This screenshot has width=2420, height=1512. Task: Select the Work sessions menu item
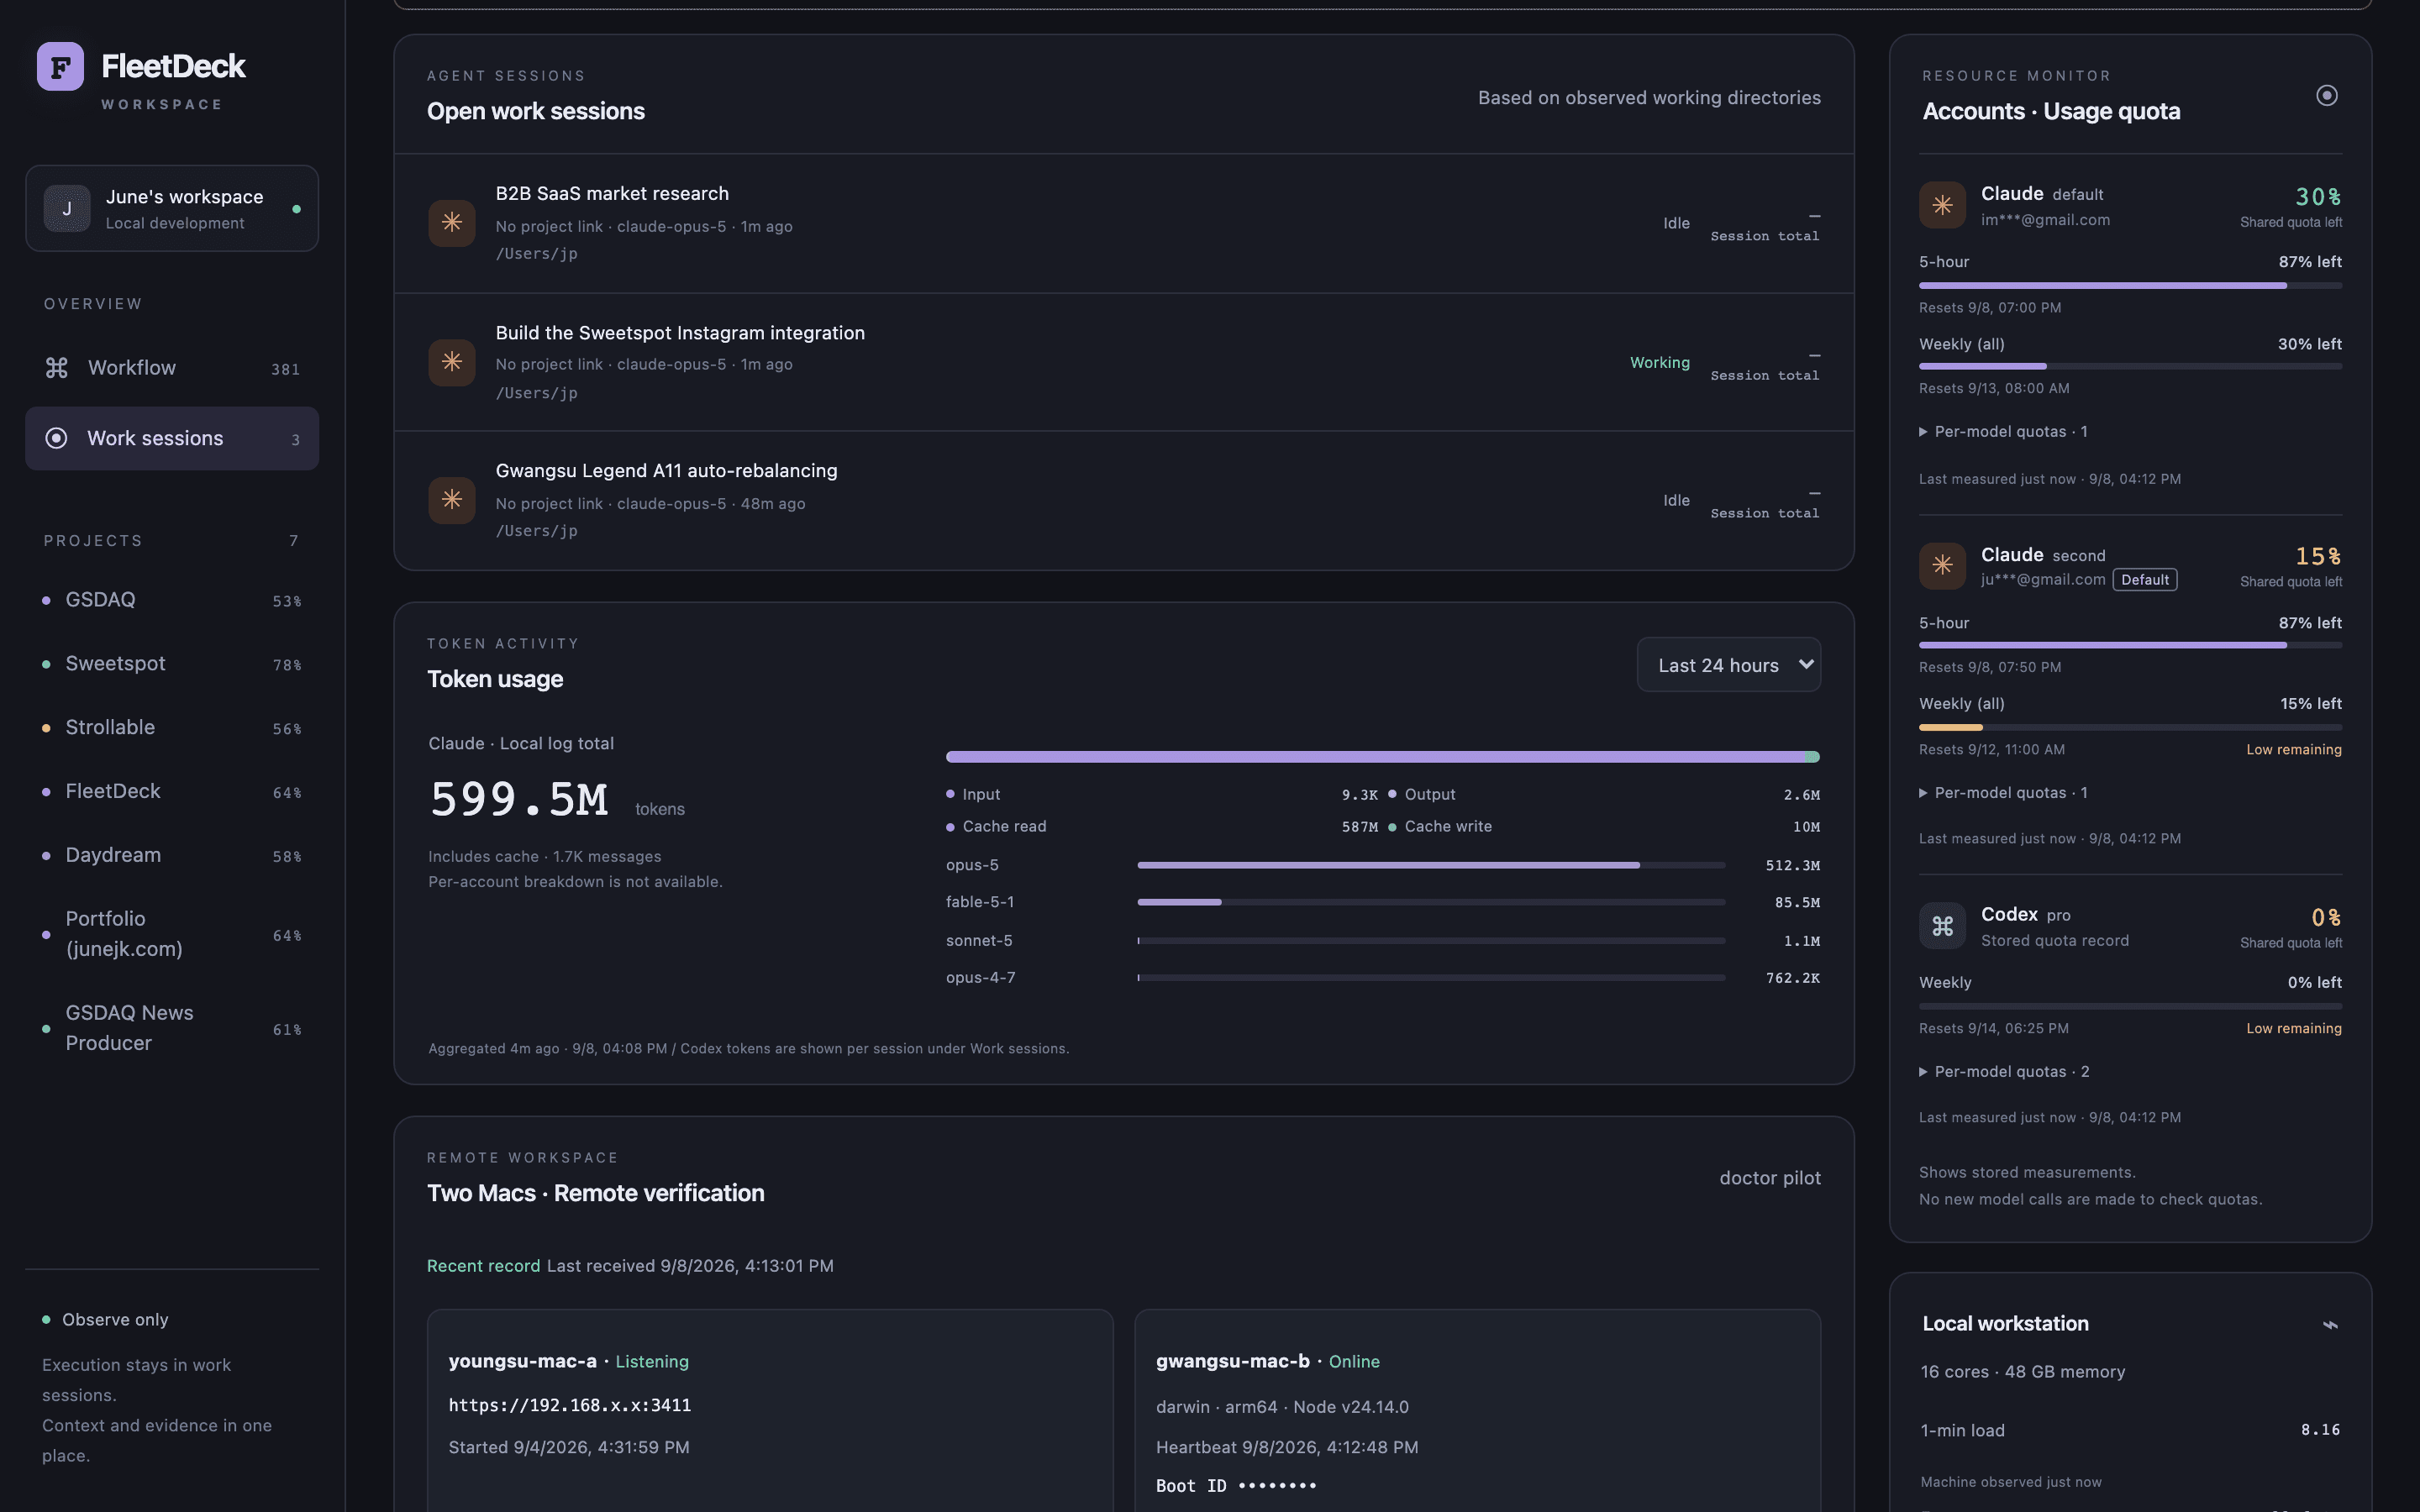pos(172,438)
